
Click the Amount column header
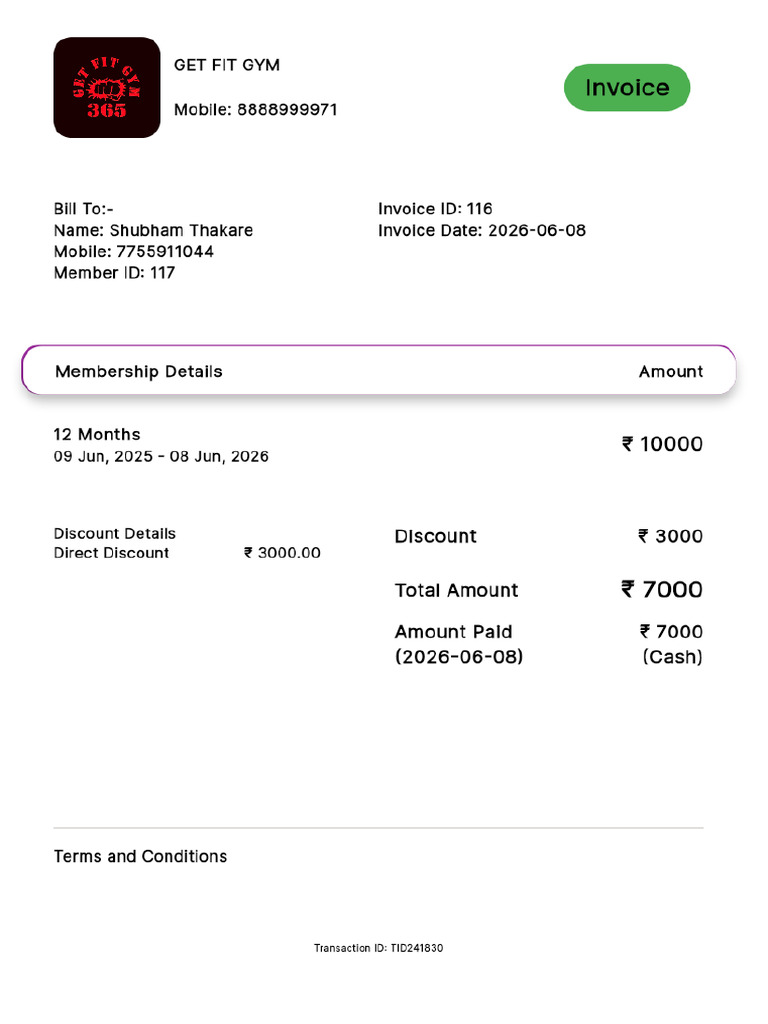[671, 372]
